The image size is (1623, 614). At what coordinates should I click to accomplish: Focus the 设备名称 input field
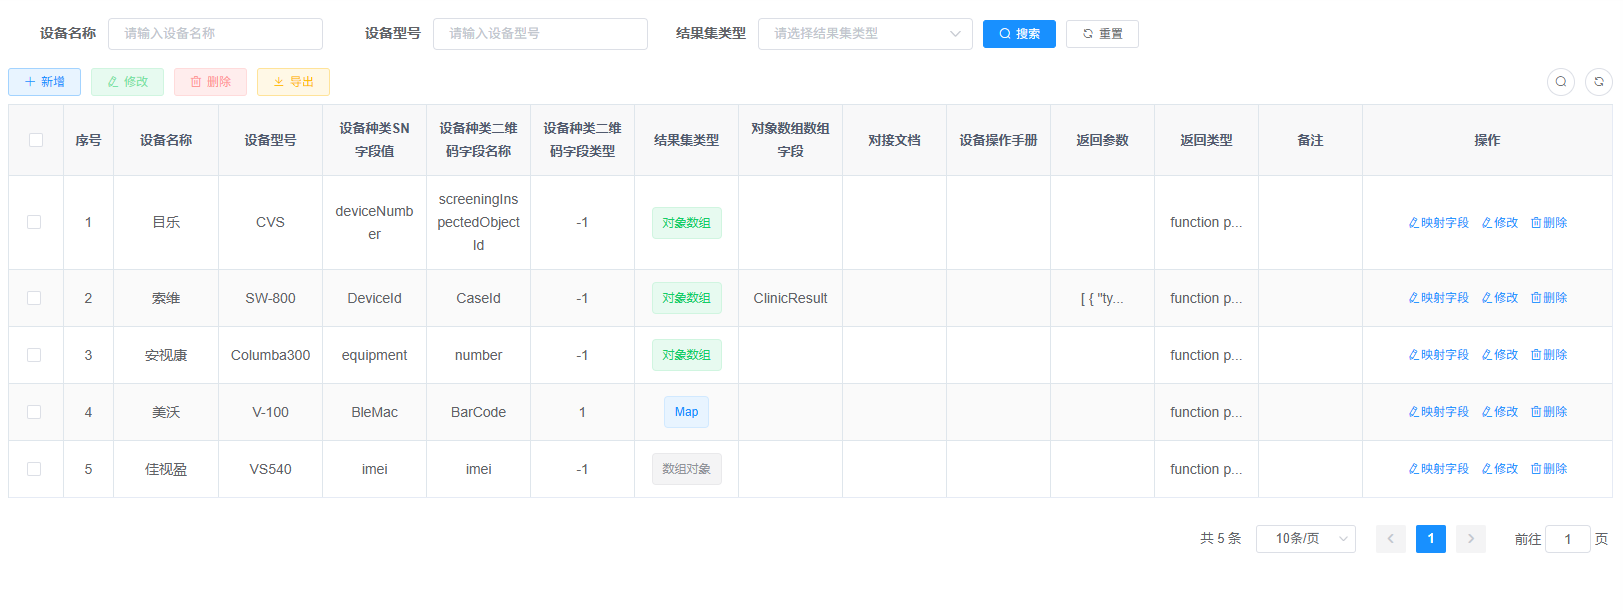pyautogui.click(x=215, y=34)
